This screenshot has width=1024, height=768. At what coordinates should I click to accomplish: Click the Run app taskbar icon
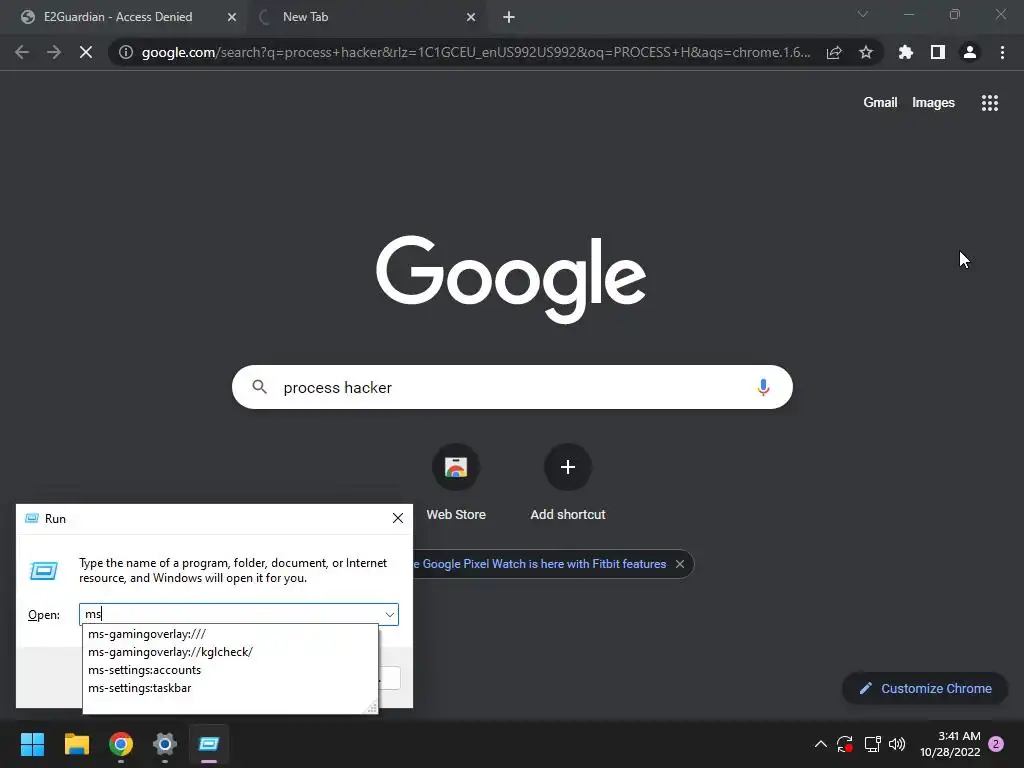point(209,744)
